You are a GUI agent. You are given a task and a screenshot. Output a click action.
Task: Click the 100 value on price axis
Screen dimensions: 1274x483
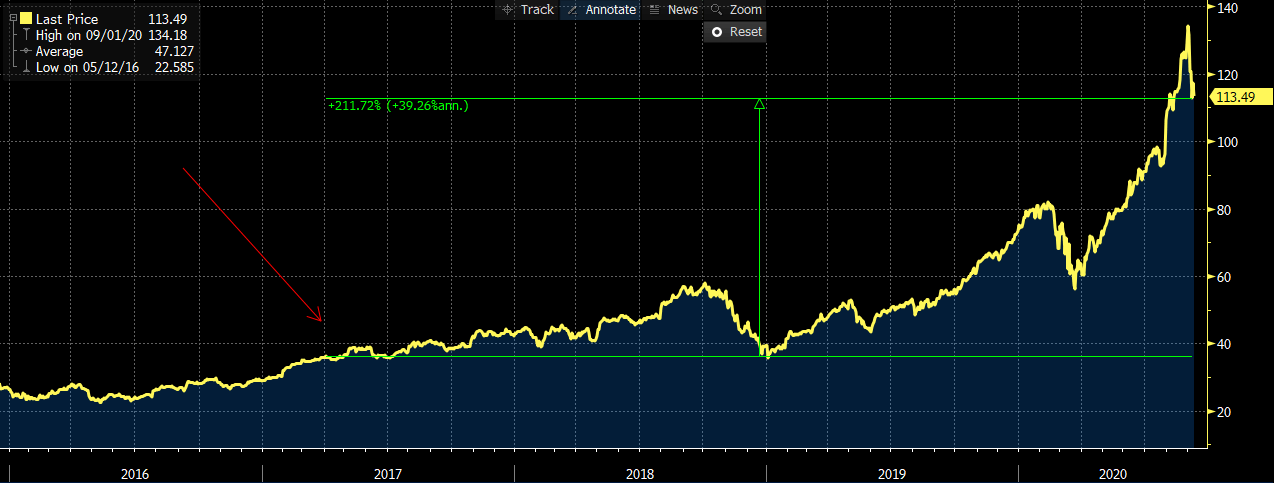pos(1226,143)
